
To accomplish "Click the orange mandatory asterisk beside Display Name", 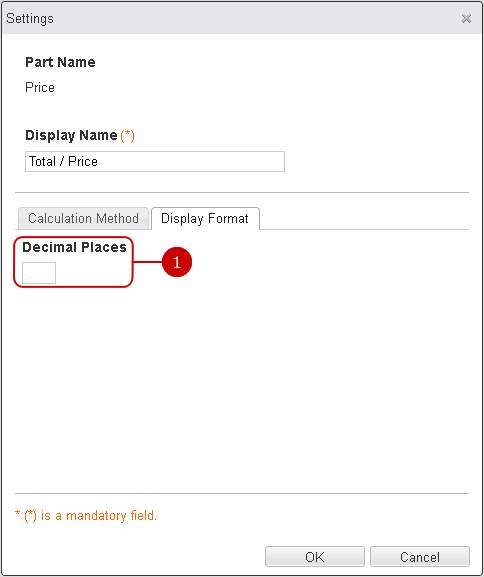I will click(x=127, y=135).
